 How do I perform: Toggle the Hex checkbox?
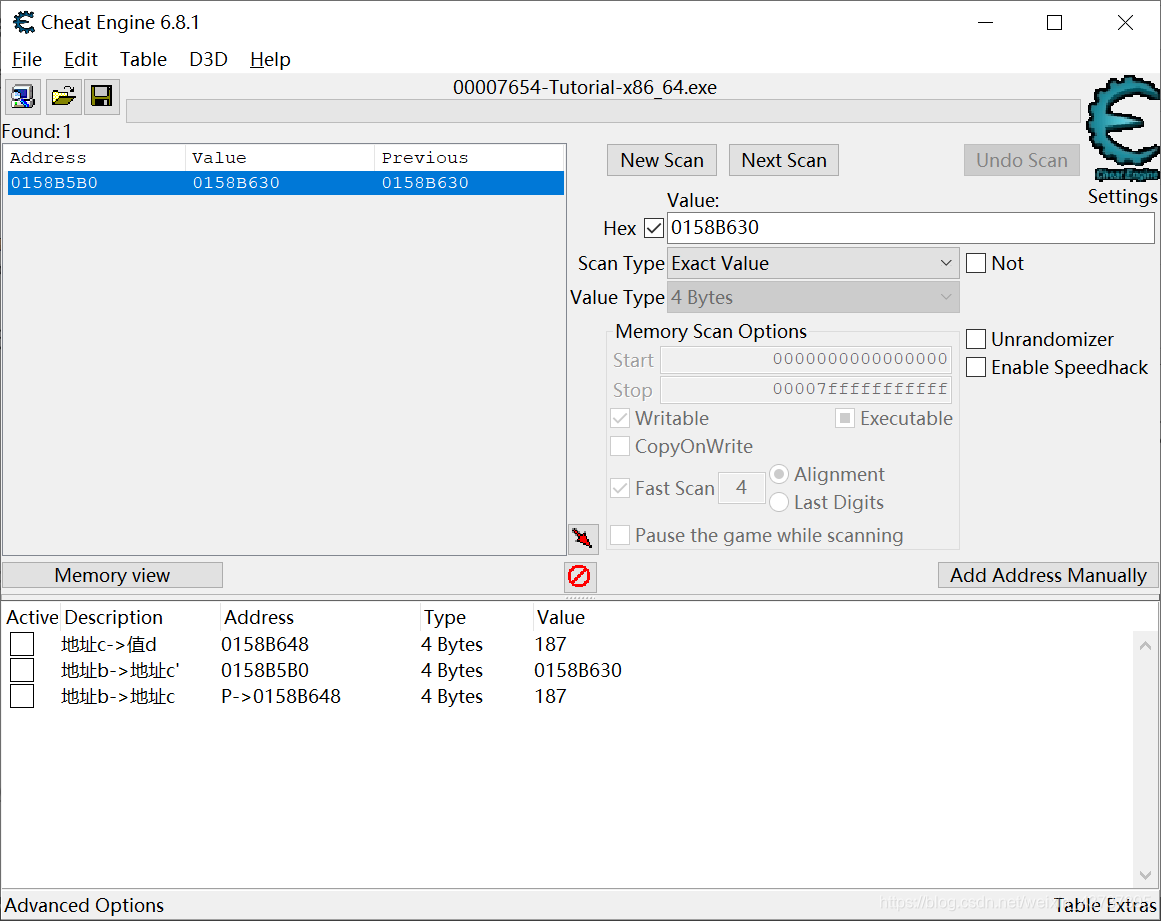point(654,228)
